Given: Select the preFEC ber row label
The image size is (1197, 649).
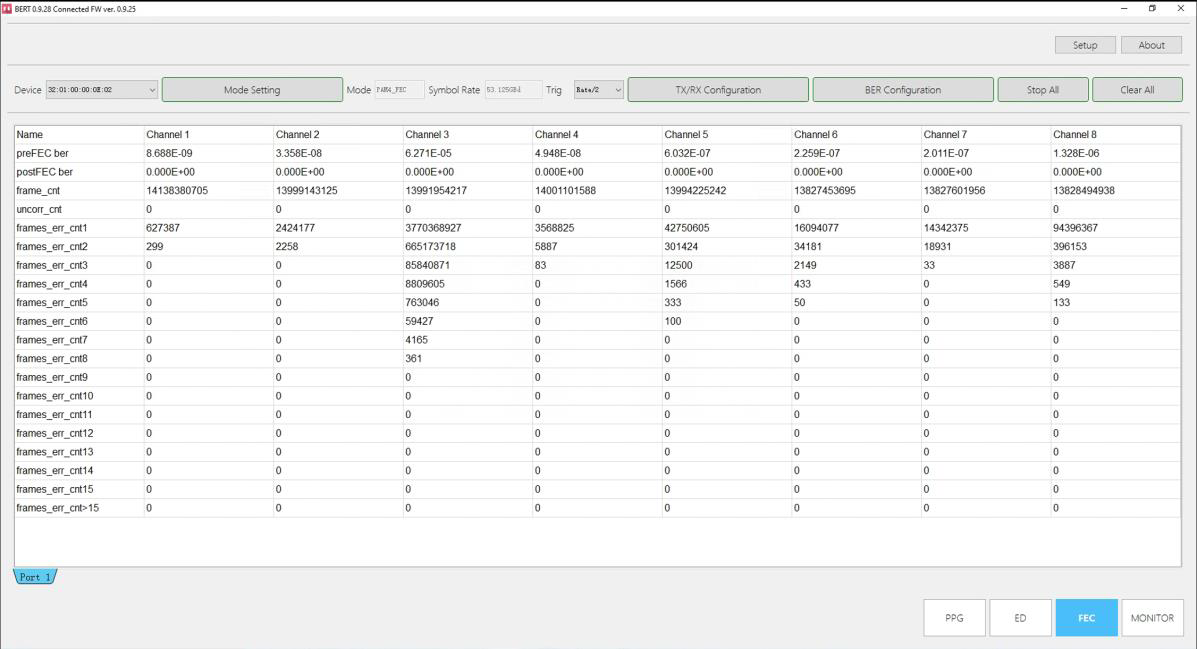Looking at the screenshot, I should [x=43, y=153].
